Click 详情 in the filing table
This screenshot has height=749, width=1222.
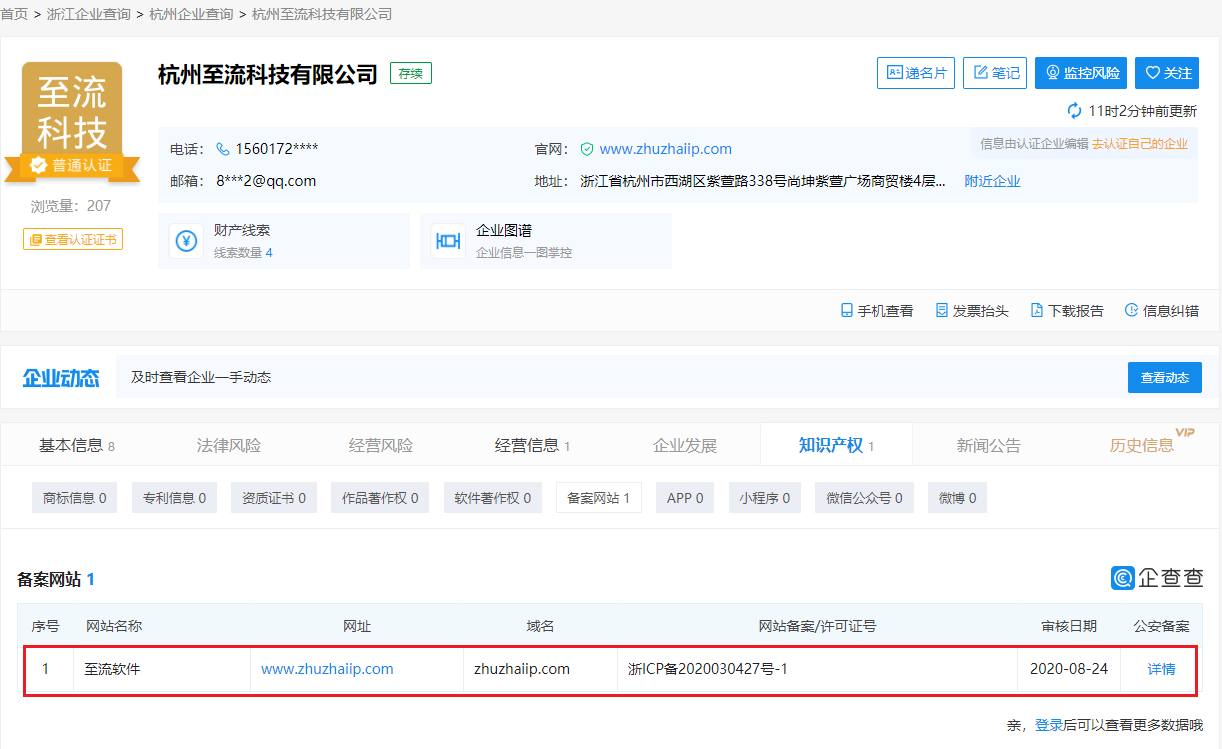pos(1161,669)
